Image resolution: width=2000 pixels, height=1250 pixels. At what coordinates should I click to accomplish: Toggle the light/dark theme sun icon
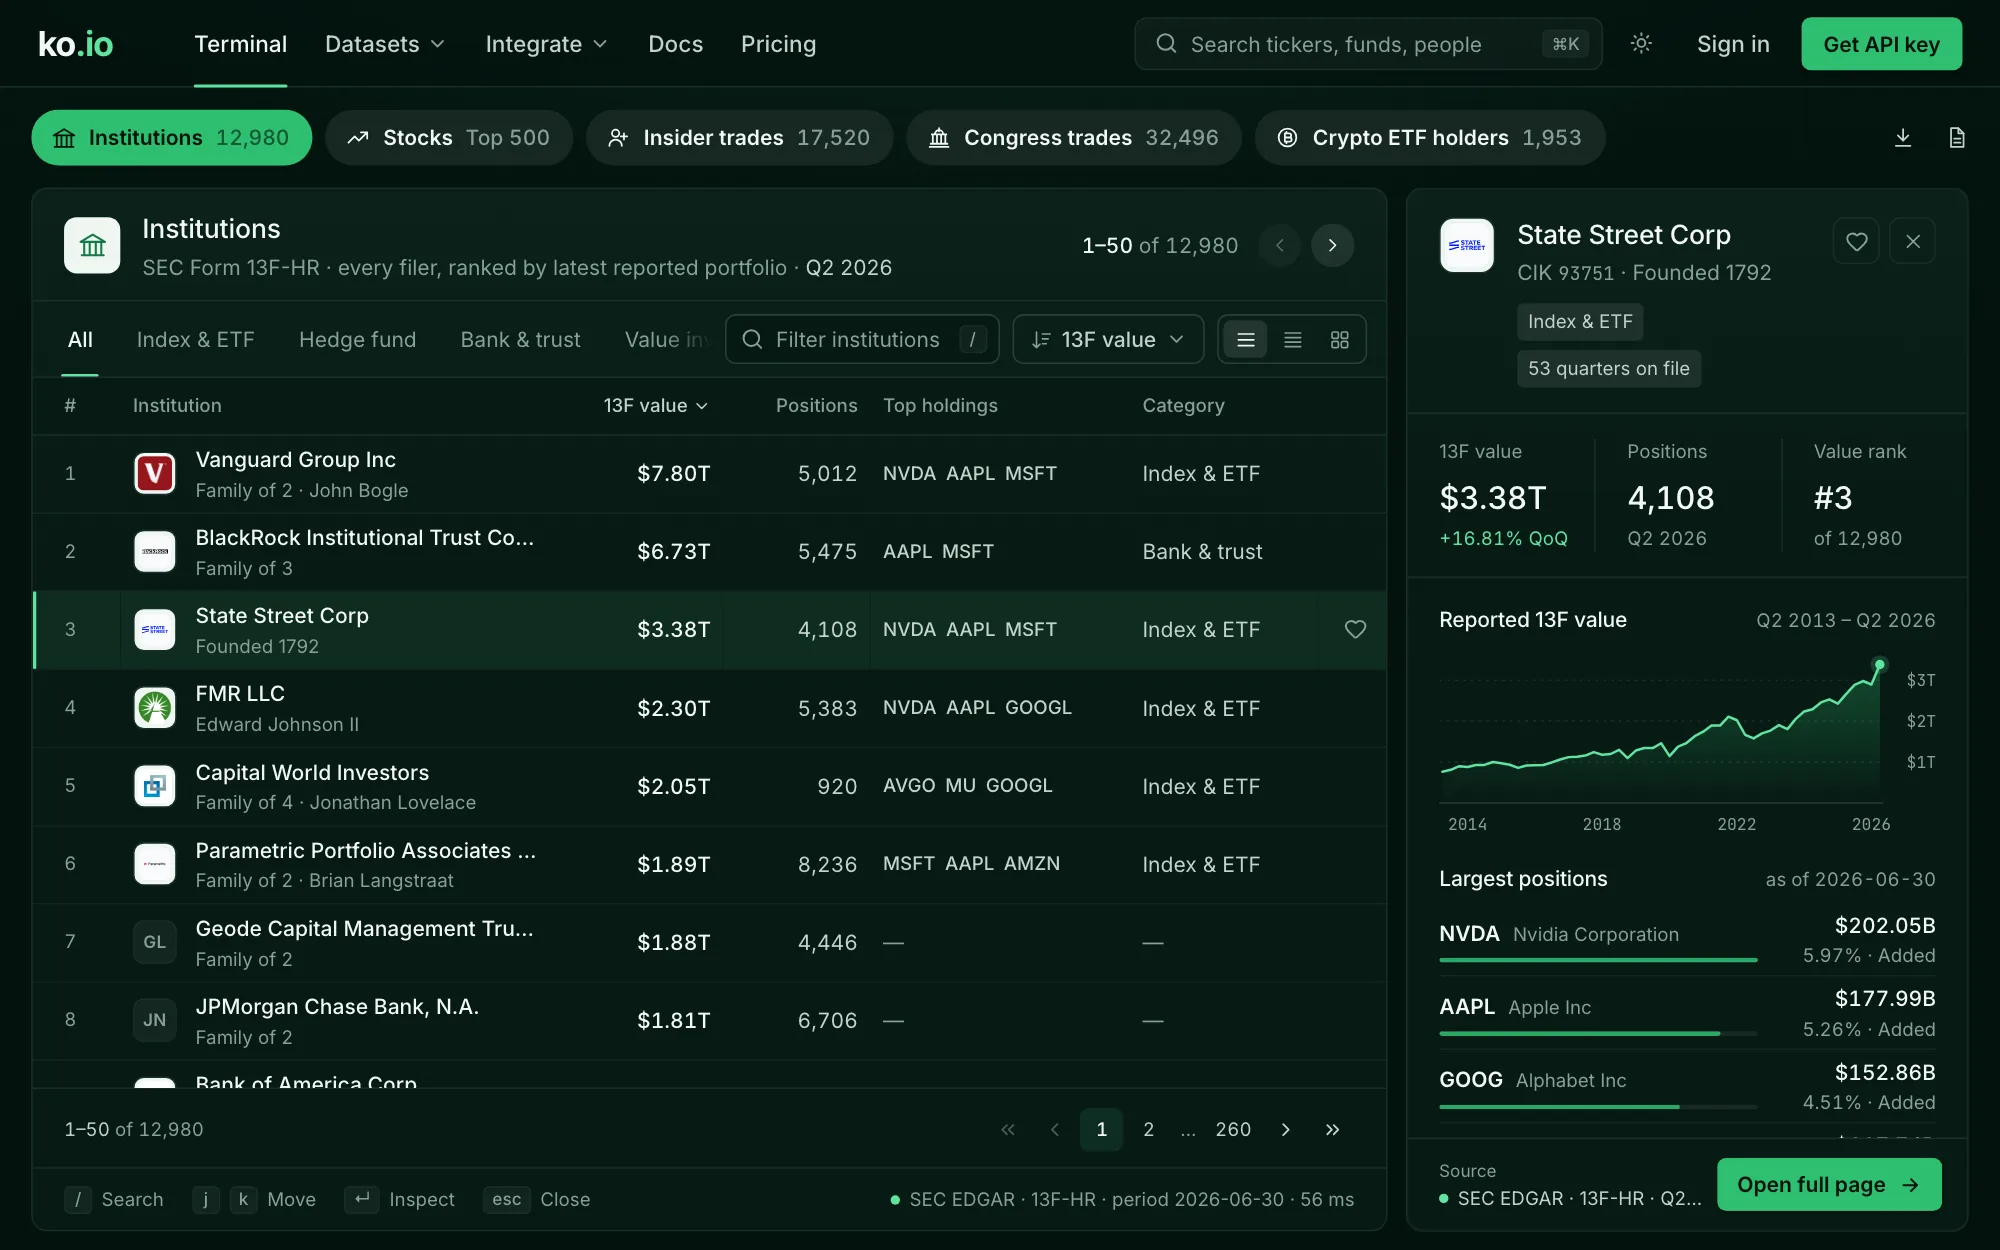click(1641, 44)
